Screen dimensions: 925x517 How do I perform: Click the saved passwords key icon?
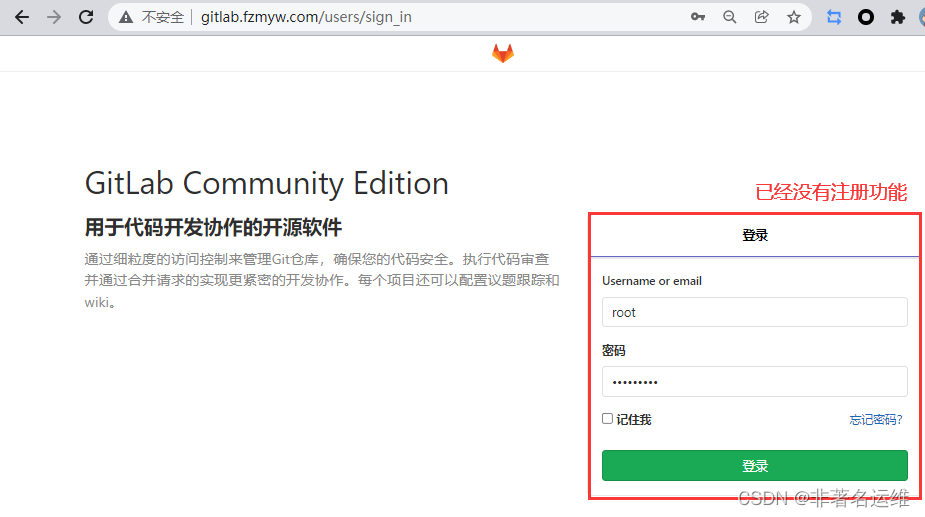click(x=698, y=17)
